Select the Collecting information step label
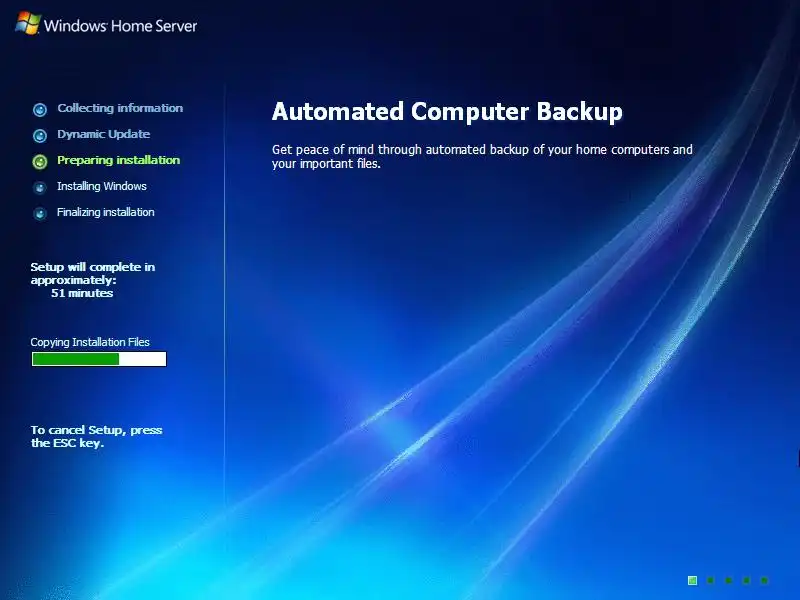800x600 pixels. 120,108
